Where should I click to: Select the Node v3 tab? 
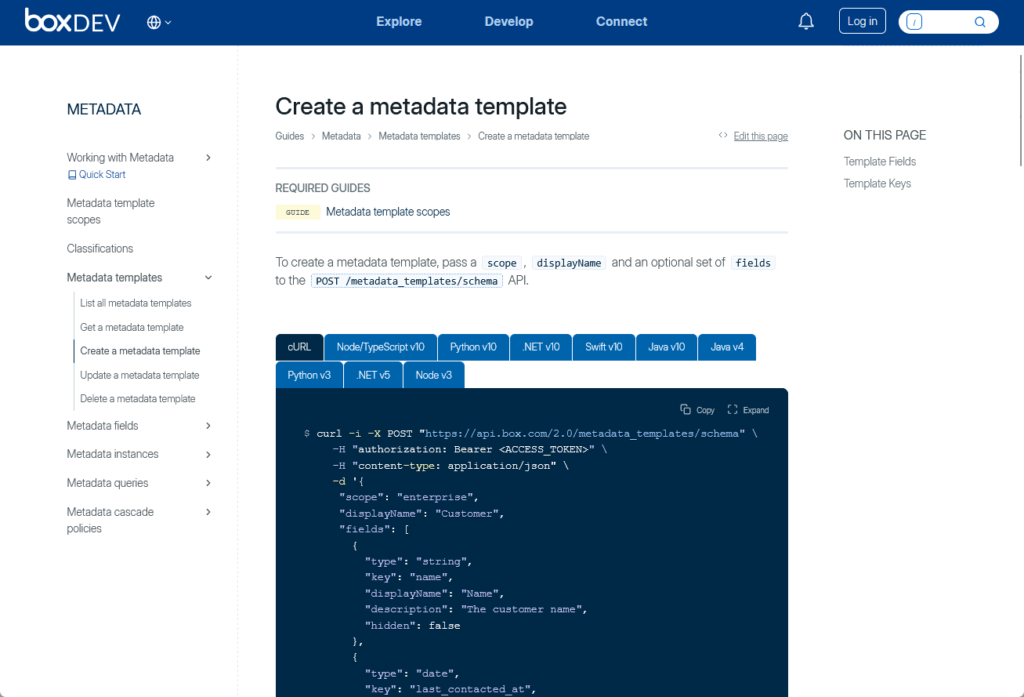434,375
